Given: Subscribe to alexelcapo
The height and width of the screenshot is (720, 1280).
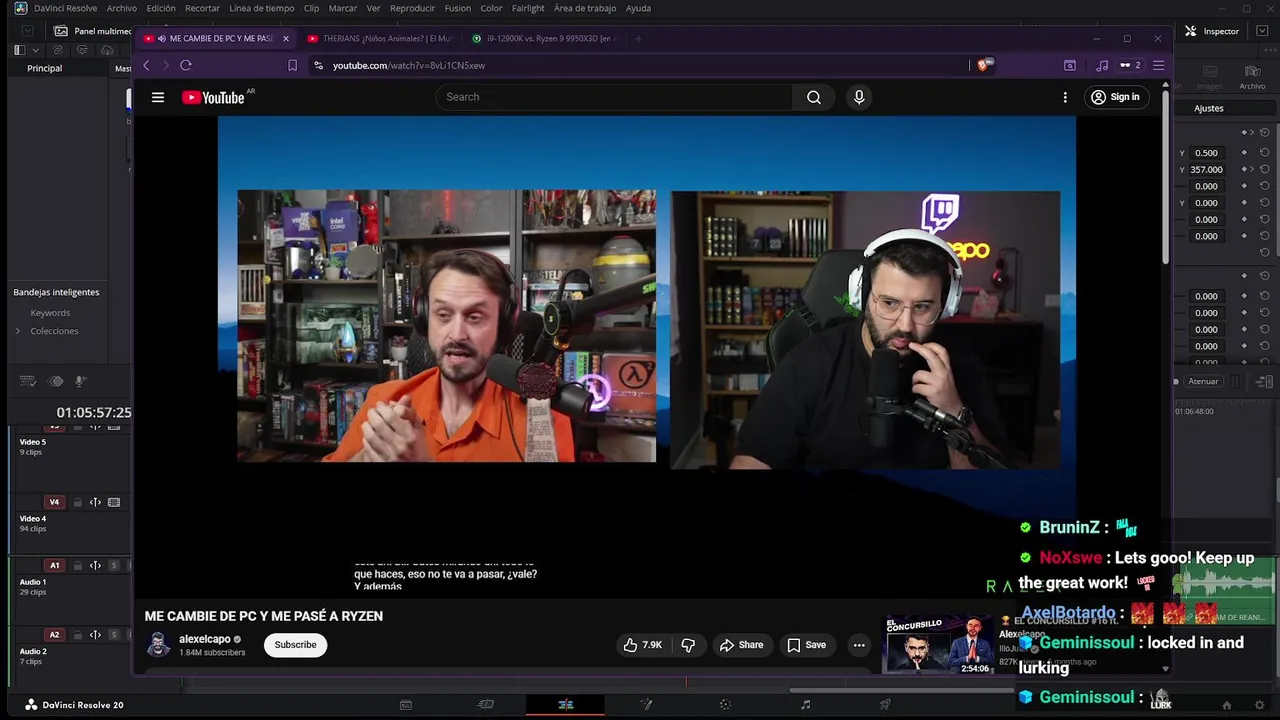Looking at the screenshot, I should coord(296,645).
